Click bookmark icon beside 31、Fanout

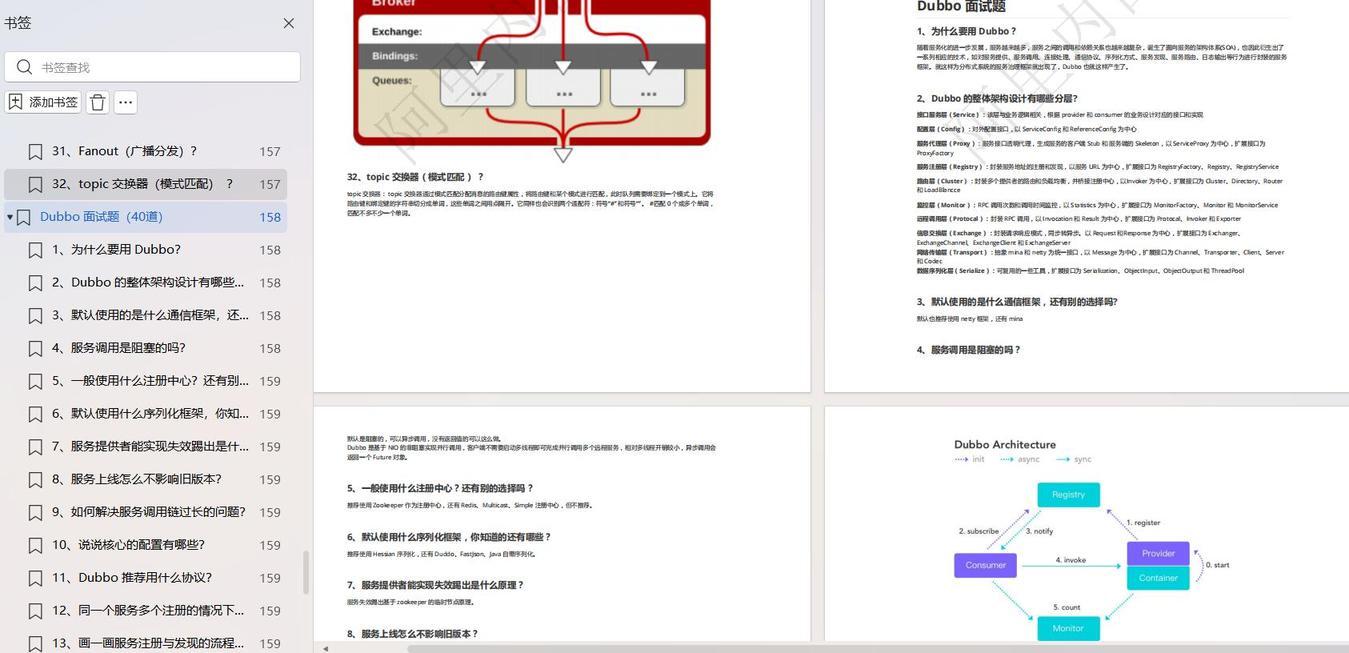pos(35,151)
